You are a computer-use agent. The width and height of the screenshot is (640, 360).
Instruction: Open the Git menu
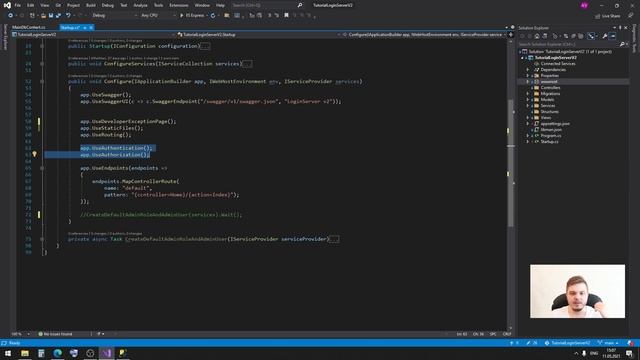click(x=58, y=5)
